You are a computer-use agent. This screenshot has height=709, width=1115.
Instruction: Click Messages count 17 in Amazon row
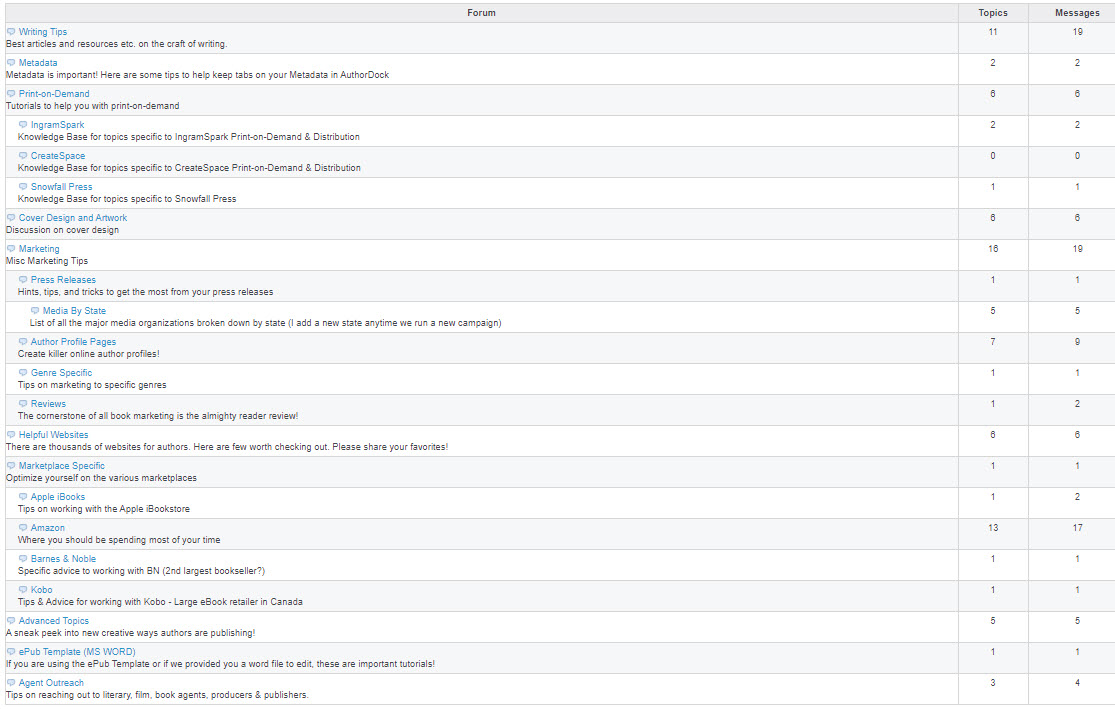click(x=1077, y=528)
